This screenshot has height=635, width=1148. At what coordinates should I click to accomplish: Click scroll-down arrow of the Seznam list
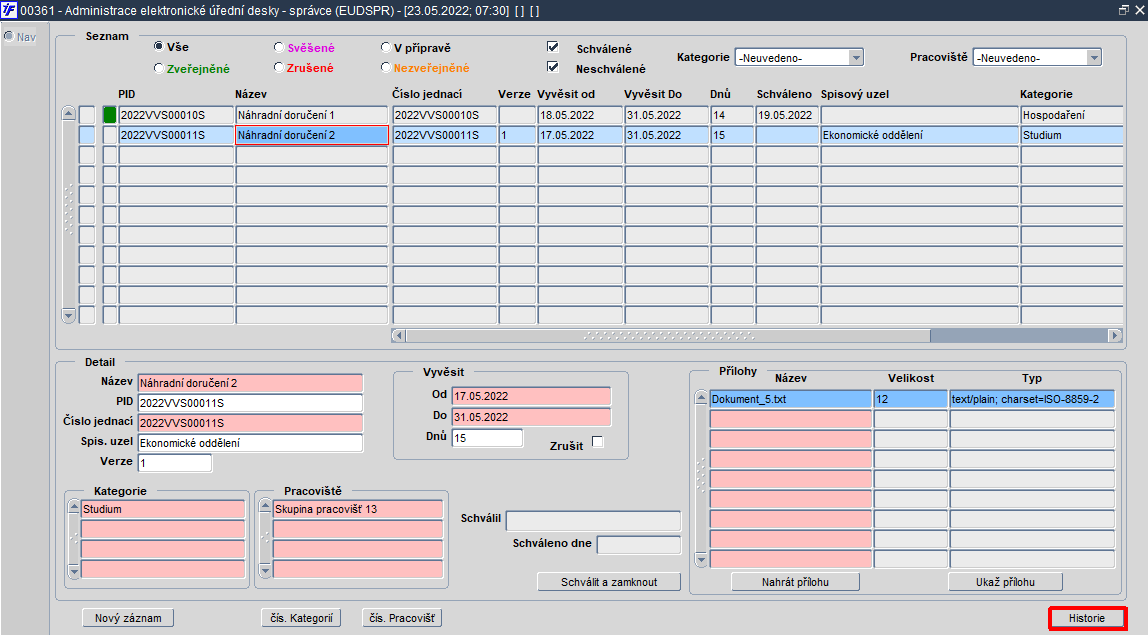(x=69, y=315)
